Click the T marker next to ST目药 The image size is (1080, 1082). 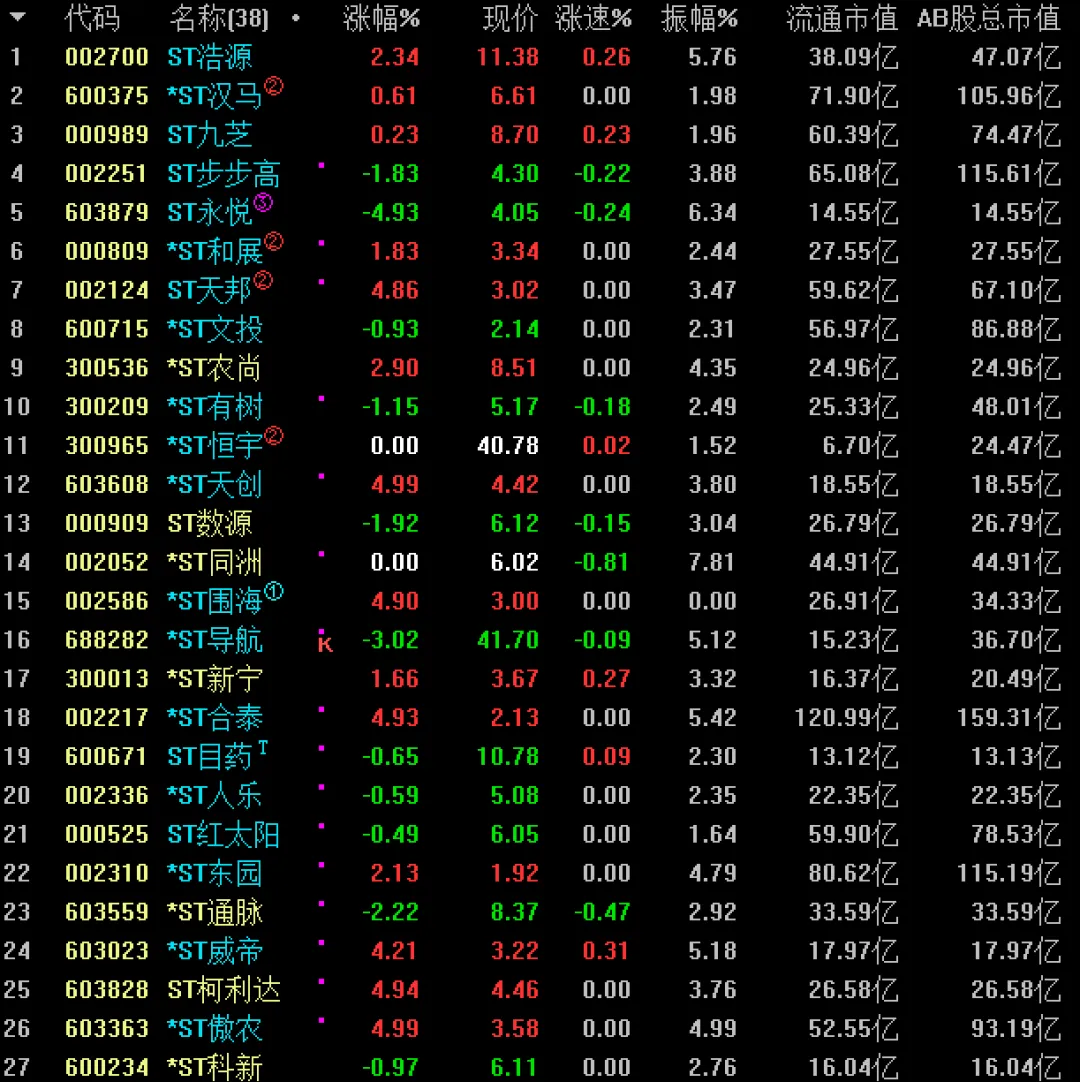[262, 748]
